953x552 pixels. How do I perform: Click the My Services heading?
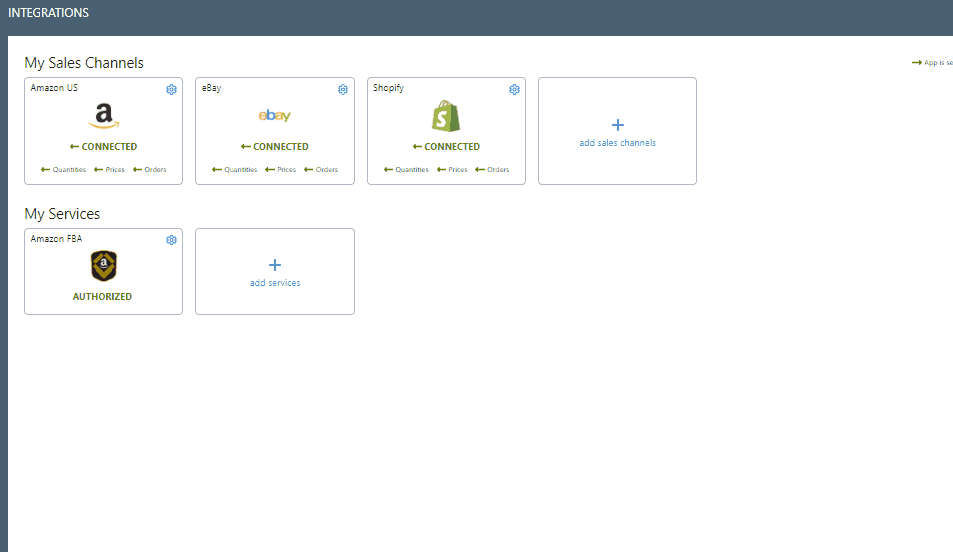click(62, 213)
